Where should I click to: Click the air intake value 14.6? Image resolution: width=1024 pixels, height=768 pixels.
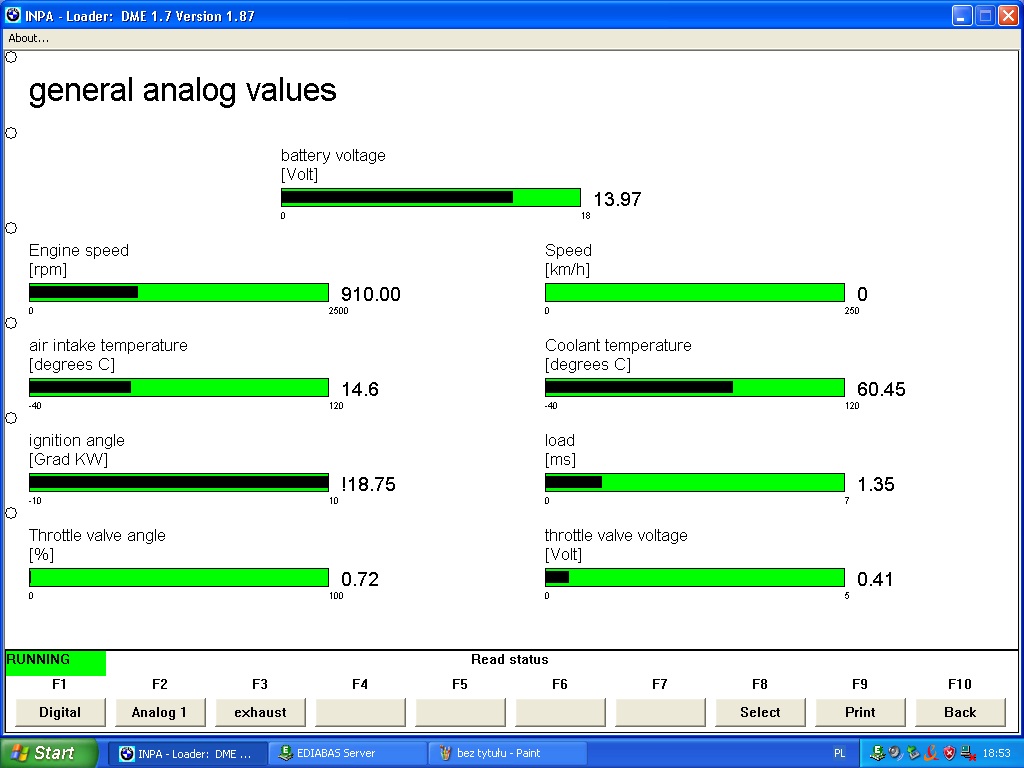pyautogui.click(x=360, y=389)
